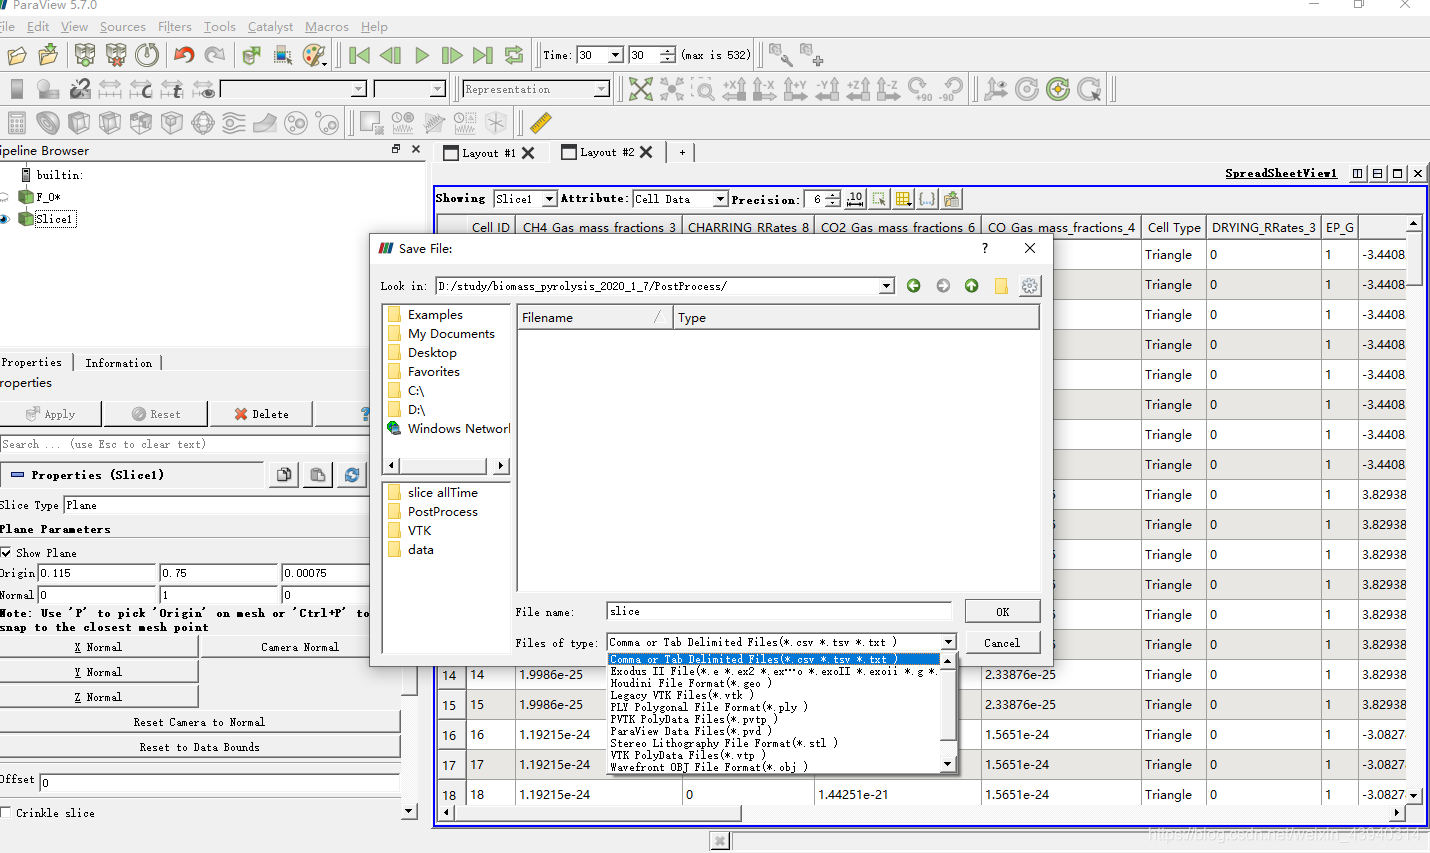Open the Slice Type Plane dropdown
1430x853 pixels.
(216, 505)
